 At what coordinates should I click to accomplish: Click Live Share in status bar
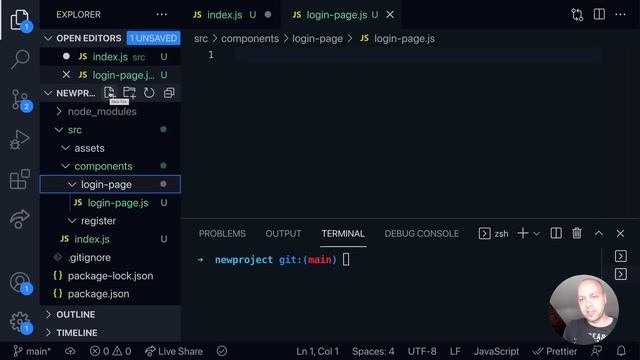174,351
